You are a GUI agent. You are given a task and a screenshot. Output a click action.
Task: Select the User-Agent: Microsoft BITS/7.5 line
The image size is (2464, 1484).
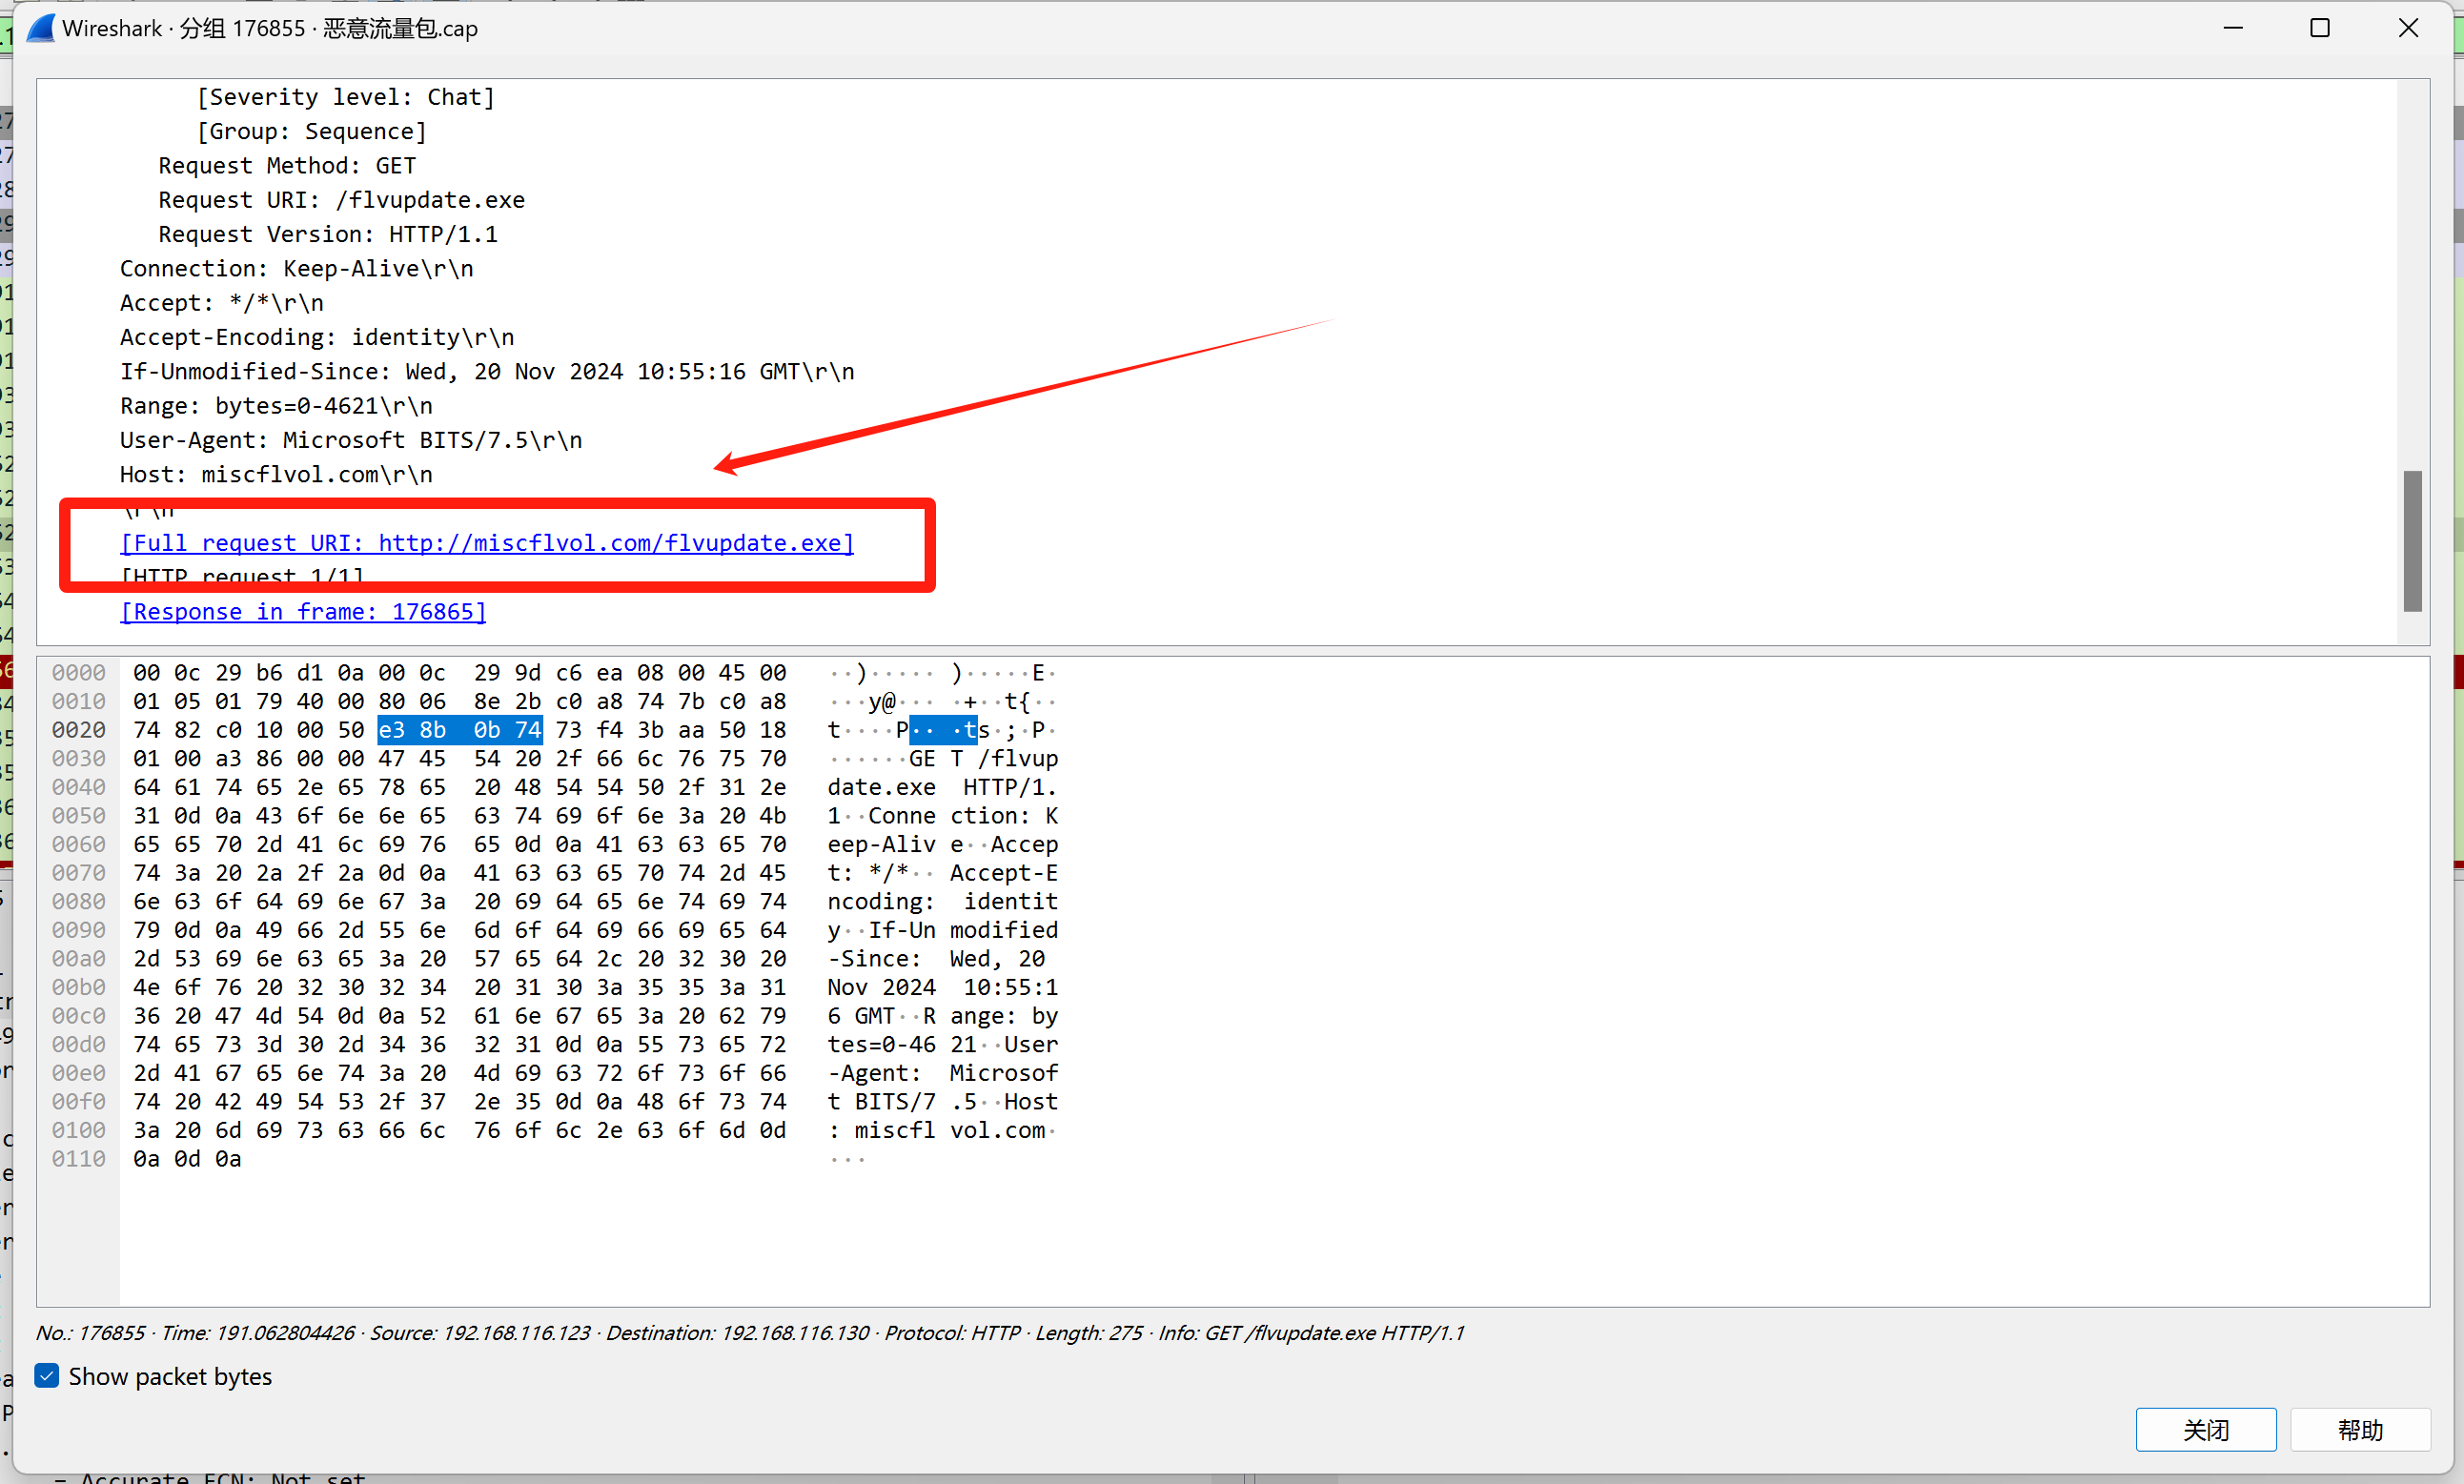pos(351,440)
